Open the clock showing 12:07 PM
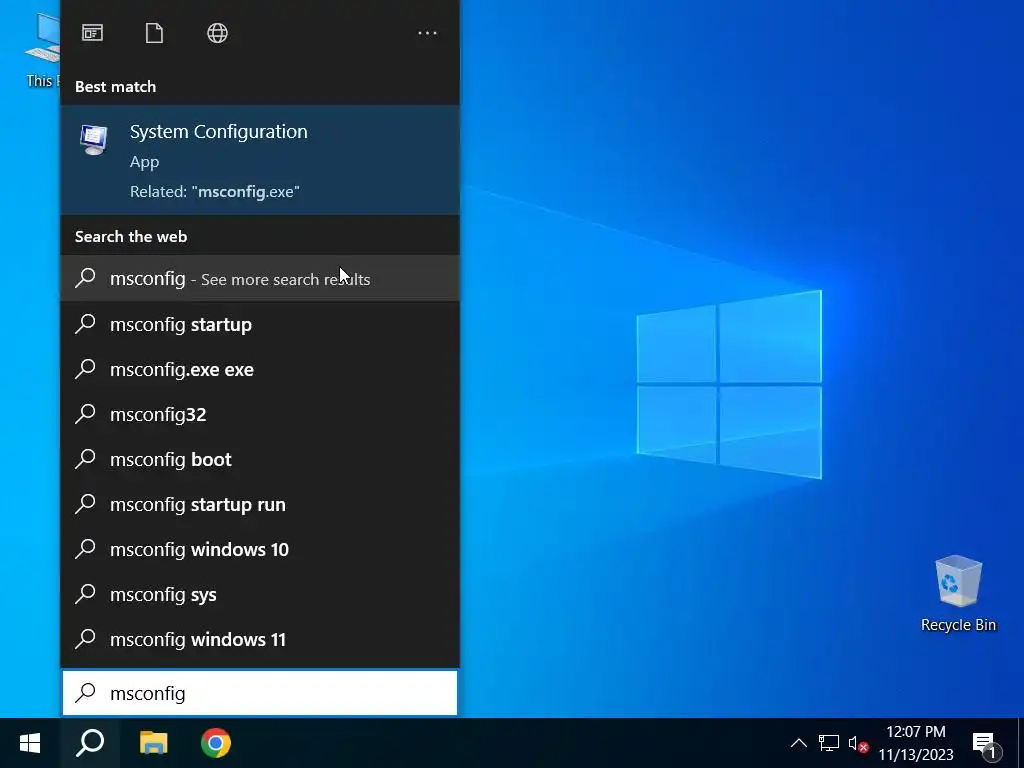Screen dimensions: 1024x768 coord(916,743)
